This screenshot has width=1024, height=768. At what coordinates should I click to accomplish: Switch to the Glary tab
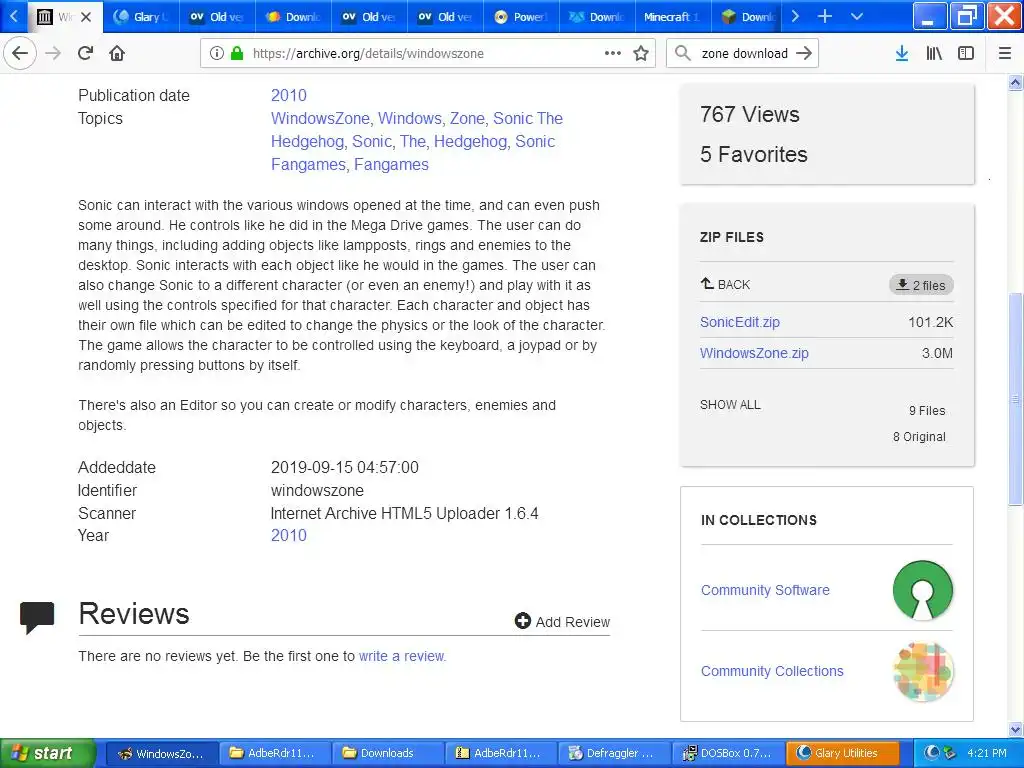(x=140, y=17)
